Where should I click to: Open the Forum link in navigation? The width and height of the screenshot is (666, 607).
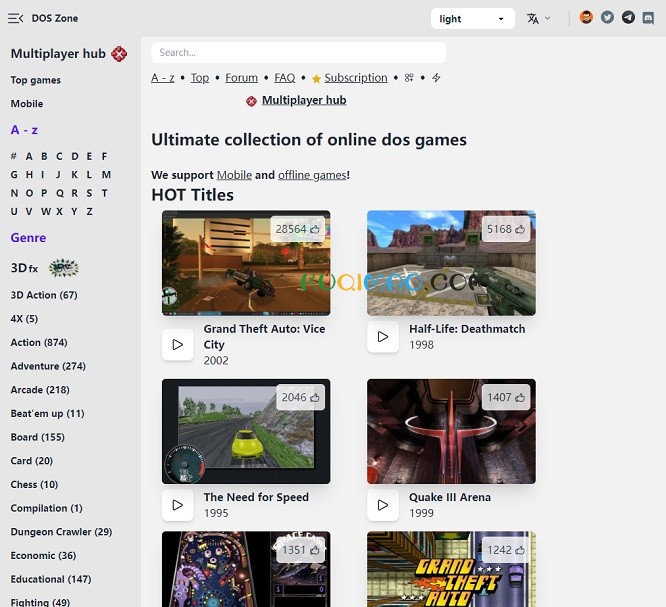[241, 78]
